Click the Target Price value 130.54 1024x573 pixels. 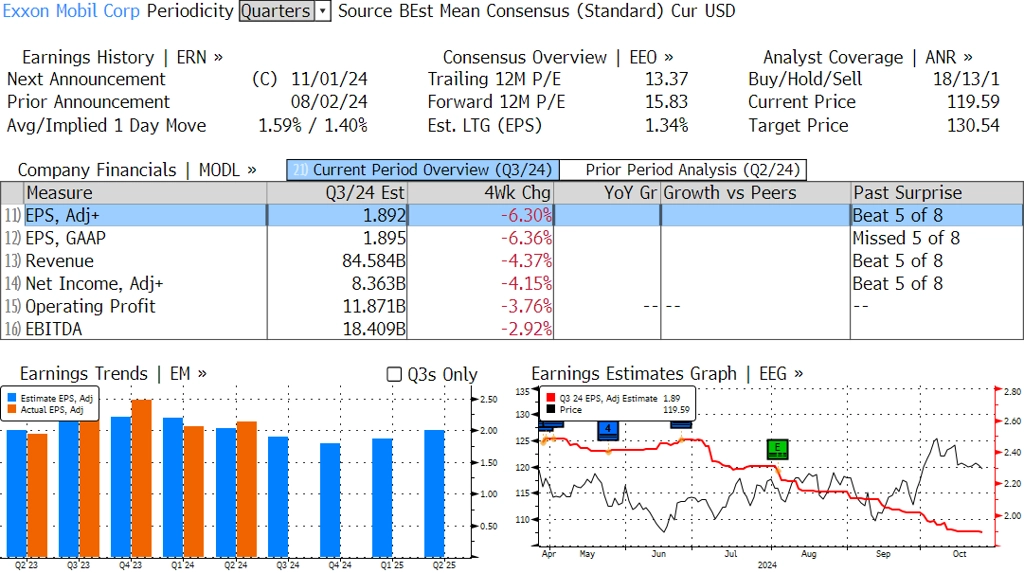coord(973,125)
